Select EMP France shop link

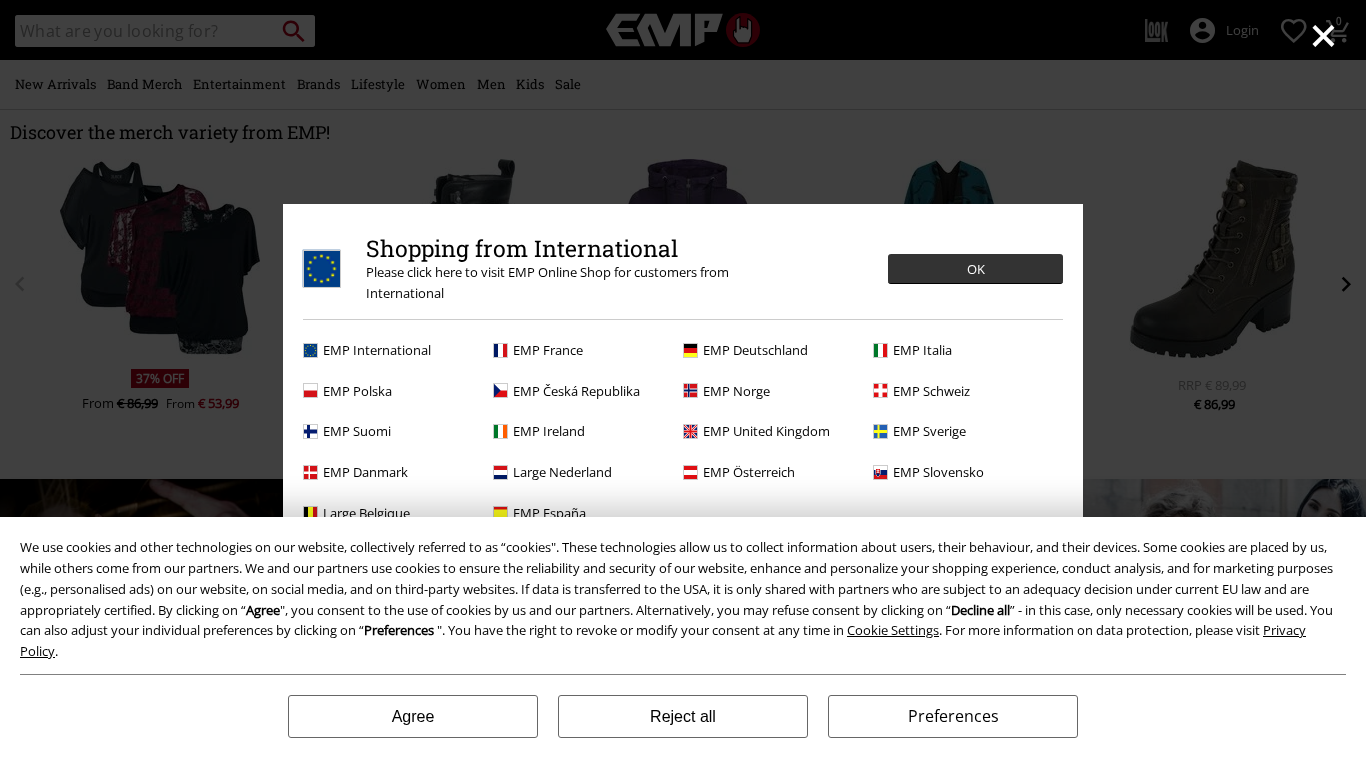548,350
